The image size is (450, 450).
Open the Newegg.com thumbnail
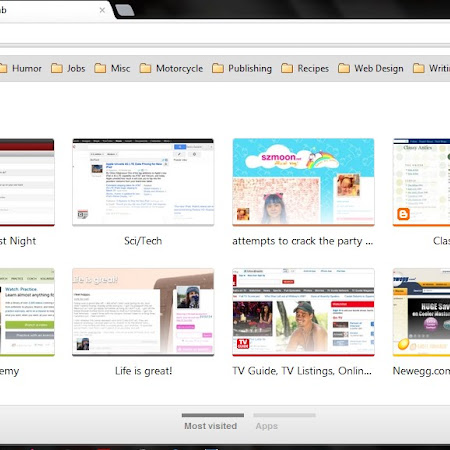point(422,312)
